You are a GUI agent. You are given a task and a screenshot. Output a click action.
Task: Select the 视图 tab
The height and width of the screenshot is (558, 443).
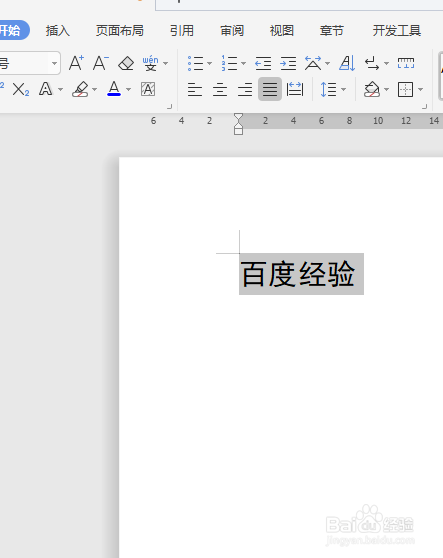click(x=282, y=31)
